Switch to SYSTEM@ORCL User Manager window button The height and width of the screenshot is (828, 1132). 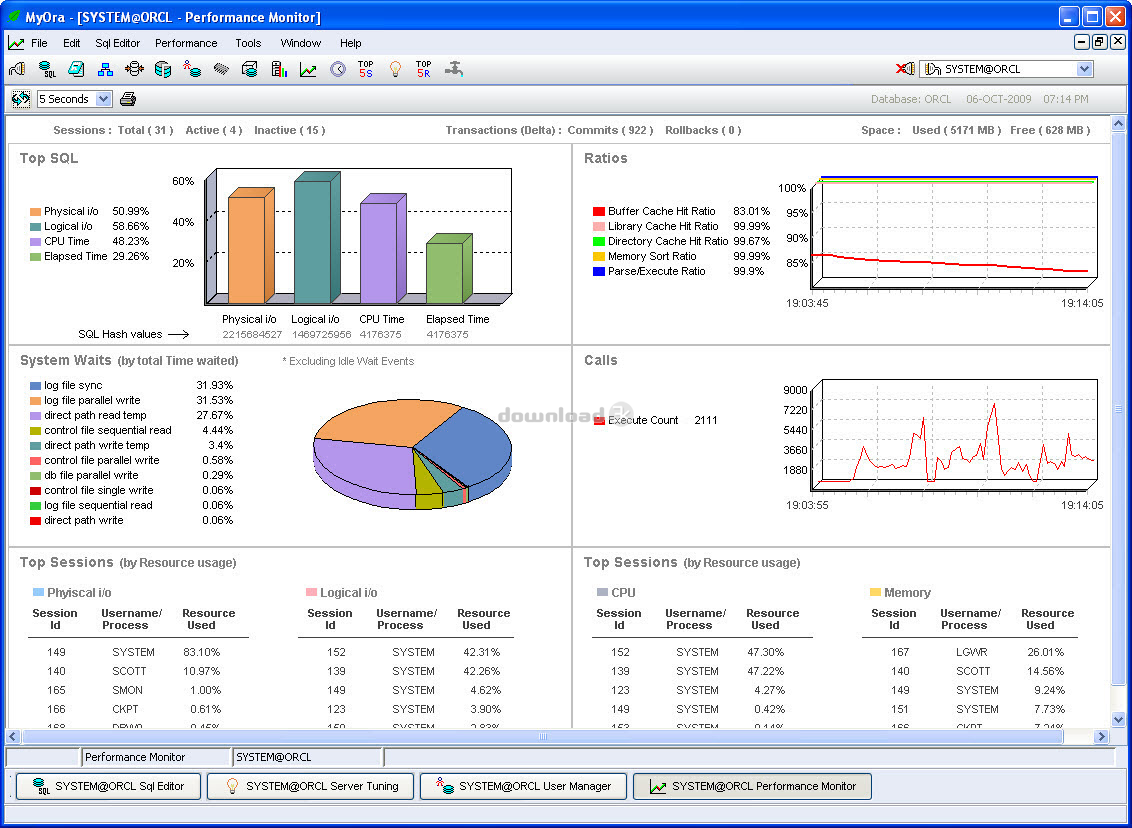(523, 786)
